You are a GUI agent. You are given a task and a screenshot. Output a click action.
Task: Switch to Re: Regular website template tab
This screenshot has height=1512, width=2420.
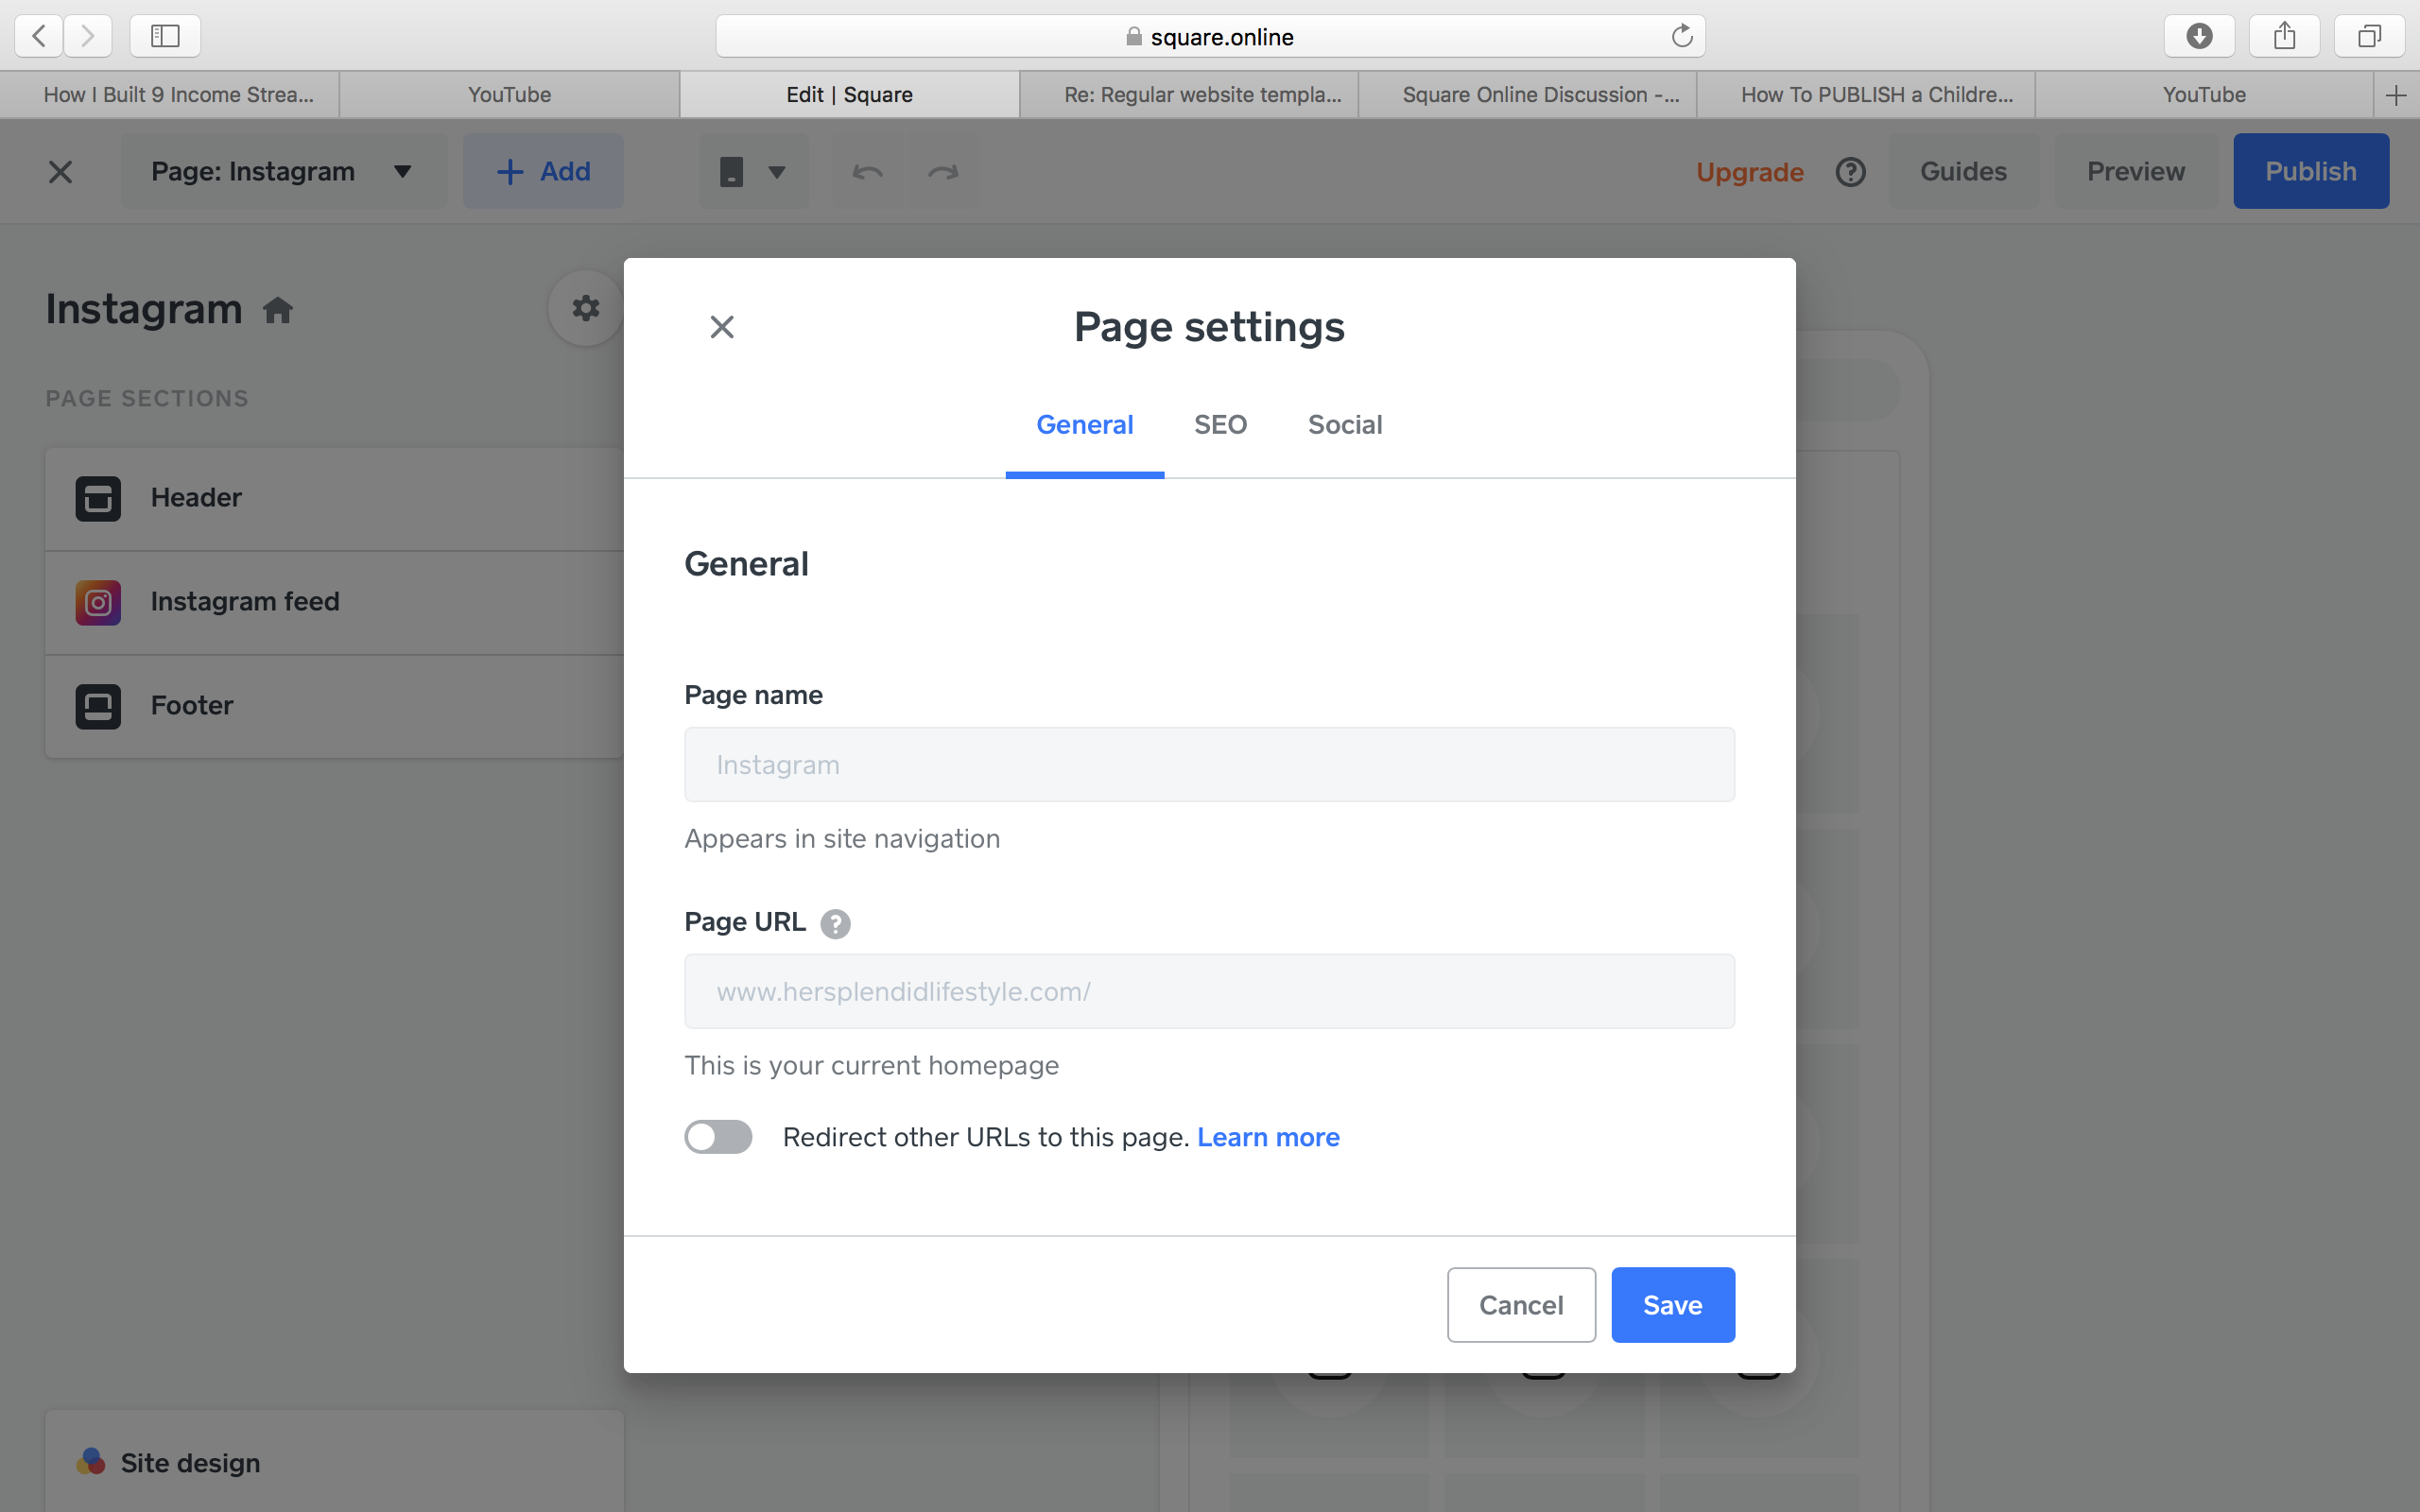[1188, 95]
